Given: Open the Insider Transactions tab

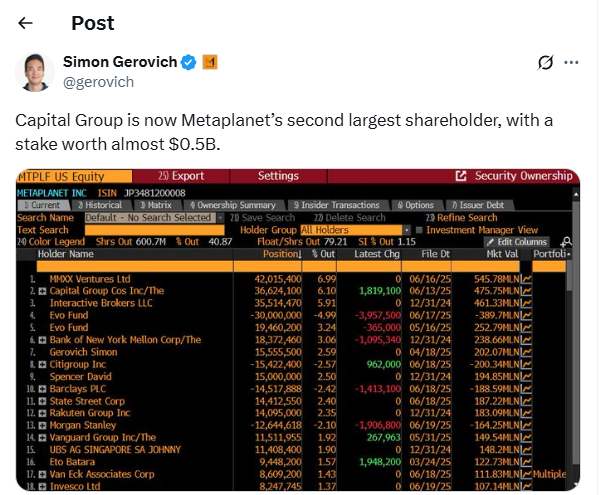Looking at the screenshot, I should click(338, 205).
